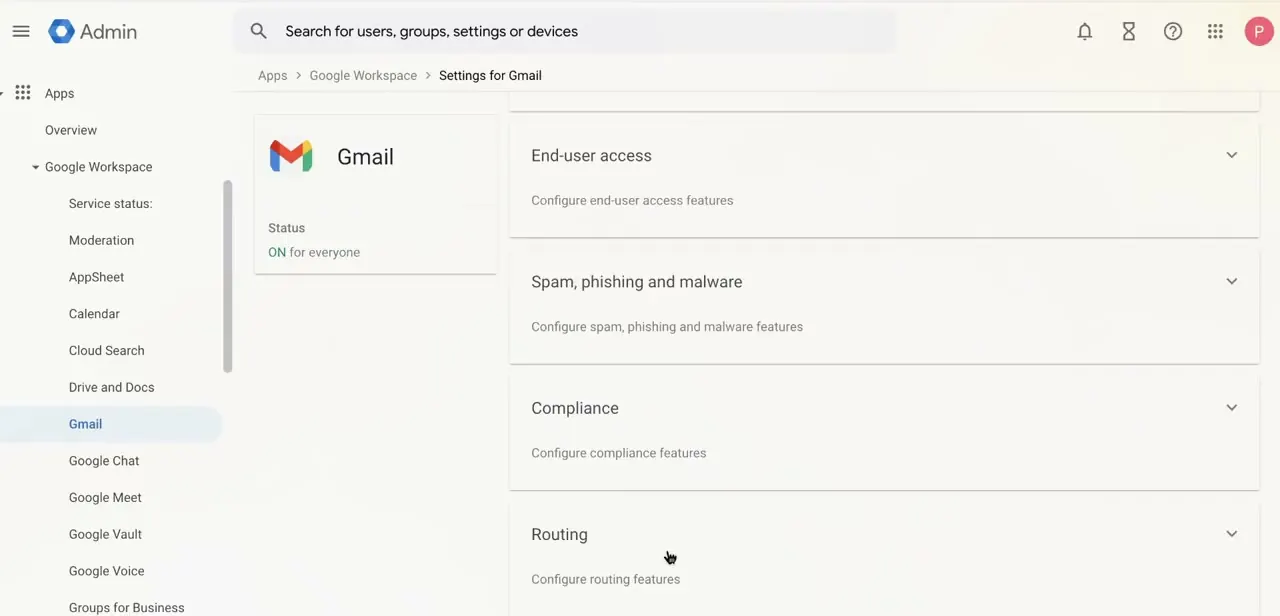Image resolution: width=1280 pixels, height=616 pixels.
Task: Open AppSheet in the sidebar
Action: click(x=96, y=277)
